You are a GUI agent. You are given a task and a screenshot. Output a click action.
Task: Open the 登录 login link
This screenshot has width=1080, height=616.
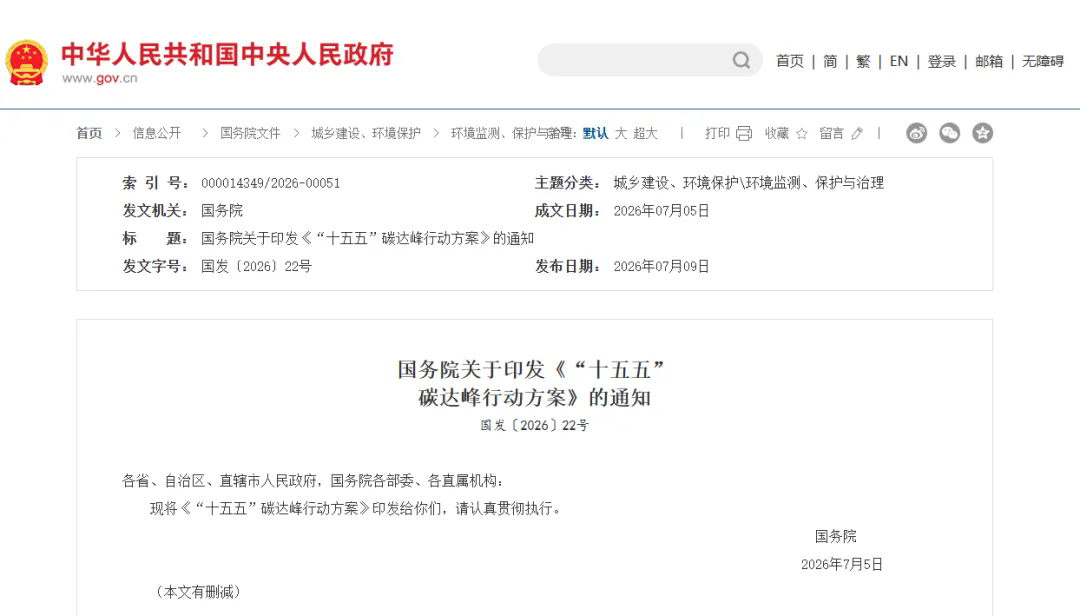[942, 61]
